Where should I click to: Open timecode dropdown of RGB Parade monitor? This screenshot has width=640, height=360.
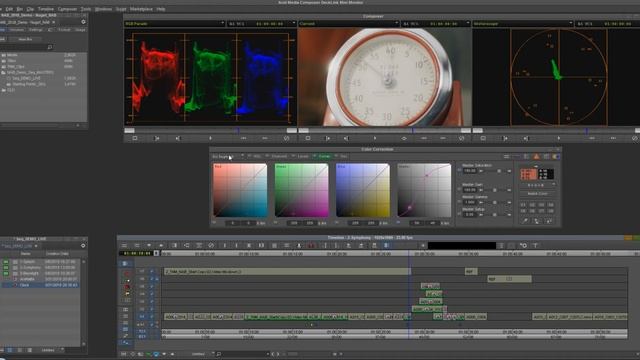(x=294, y=24)
